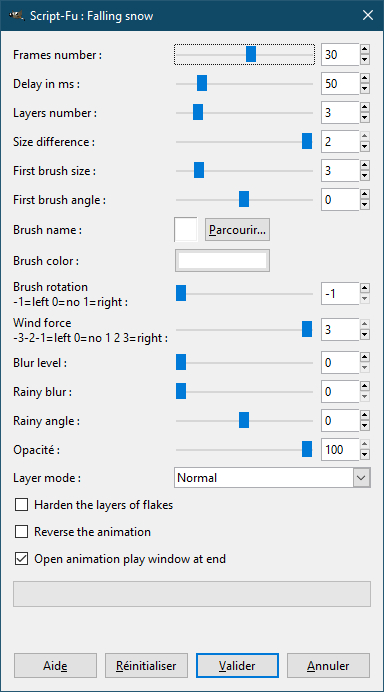The height and width of the screenshot is (692, 384).
Task: Click the First brush size slider handle
Action: point(199,170)
